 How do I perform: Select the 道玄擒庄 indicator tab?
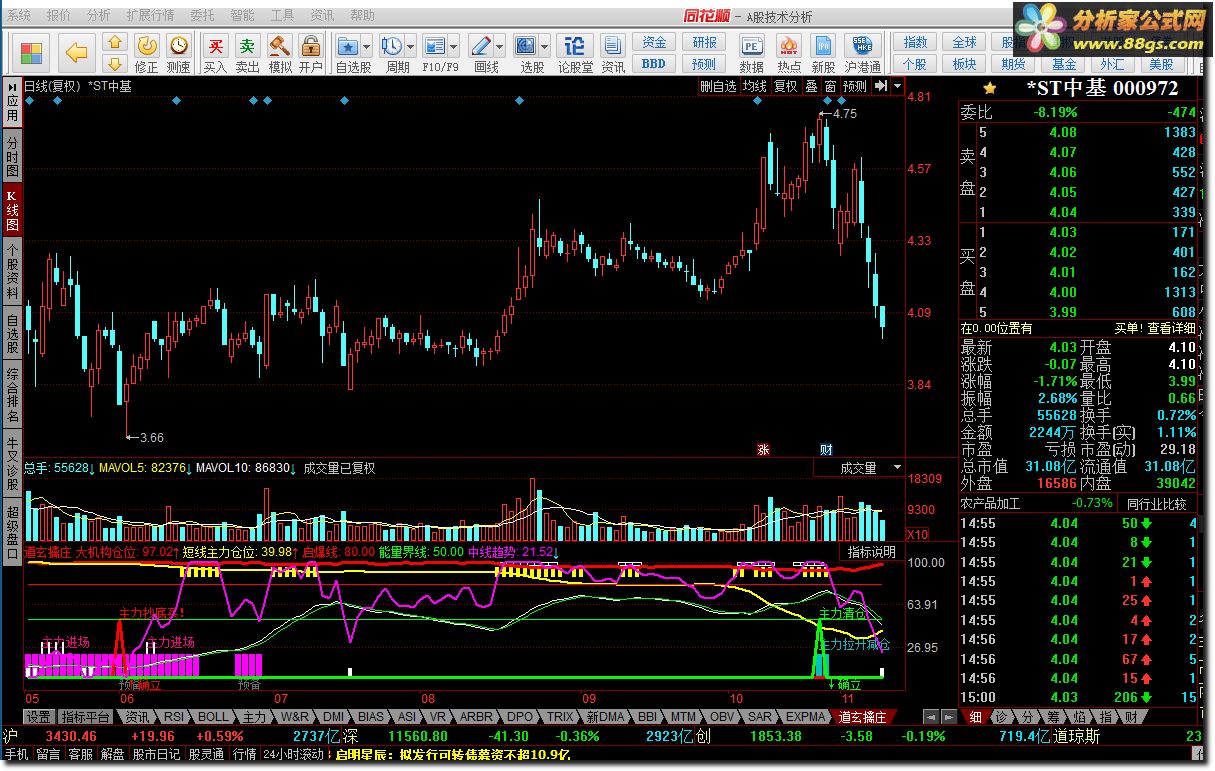pos(863,716)
